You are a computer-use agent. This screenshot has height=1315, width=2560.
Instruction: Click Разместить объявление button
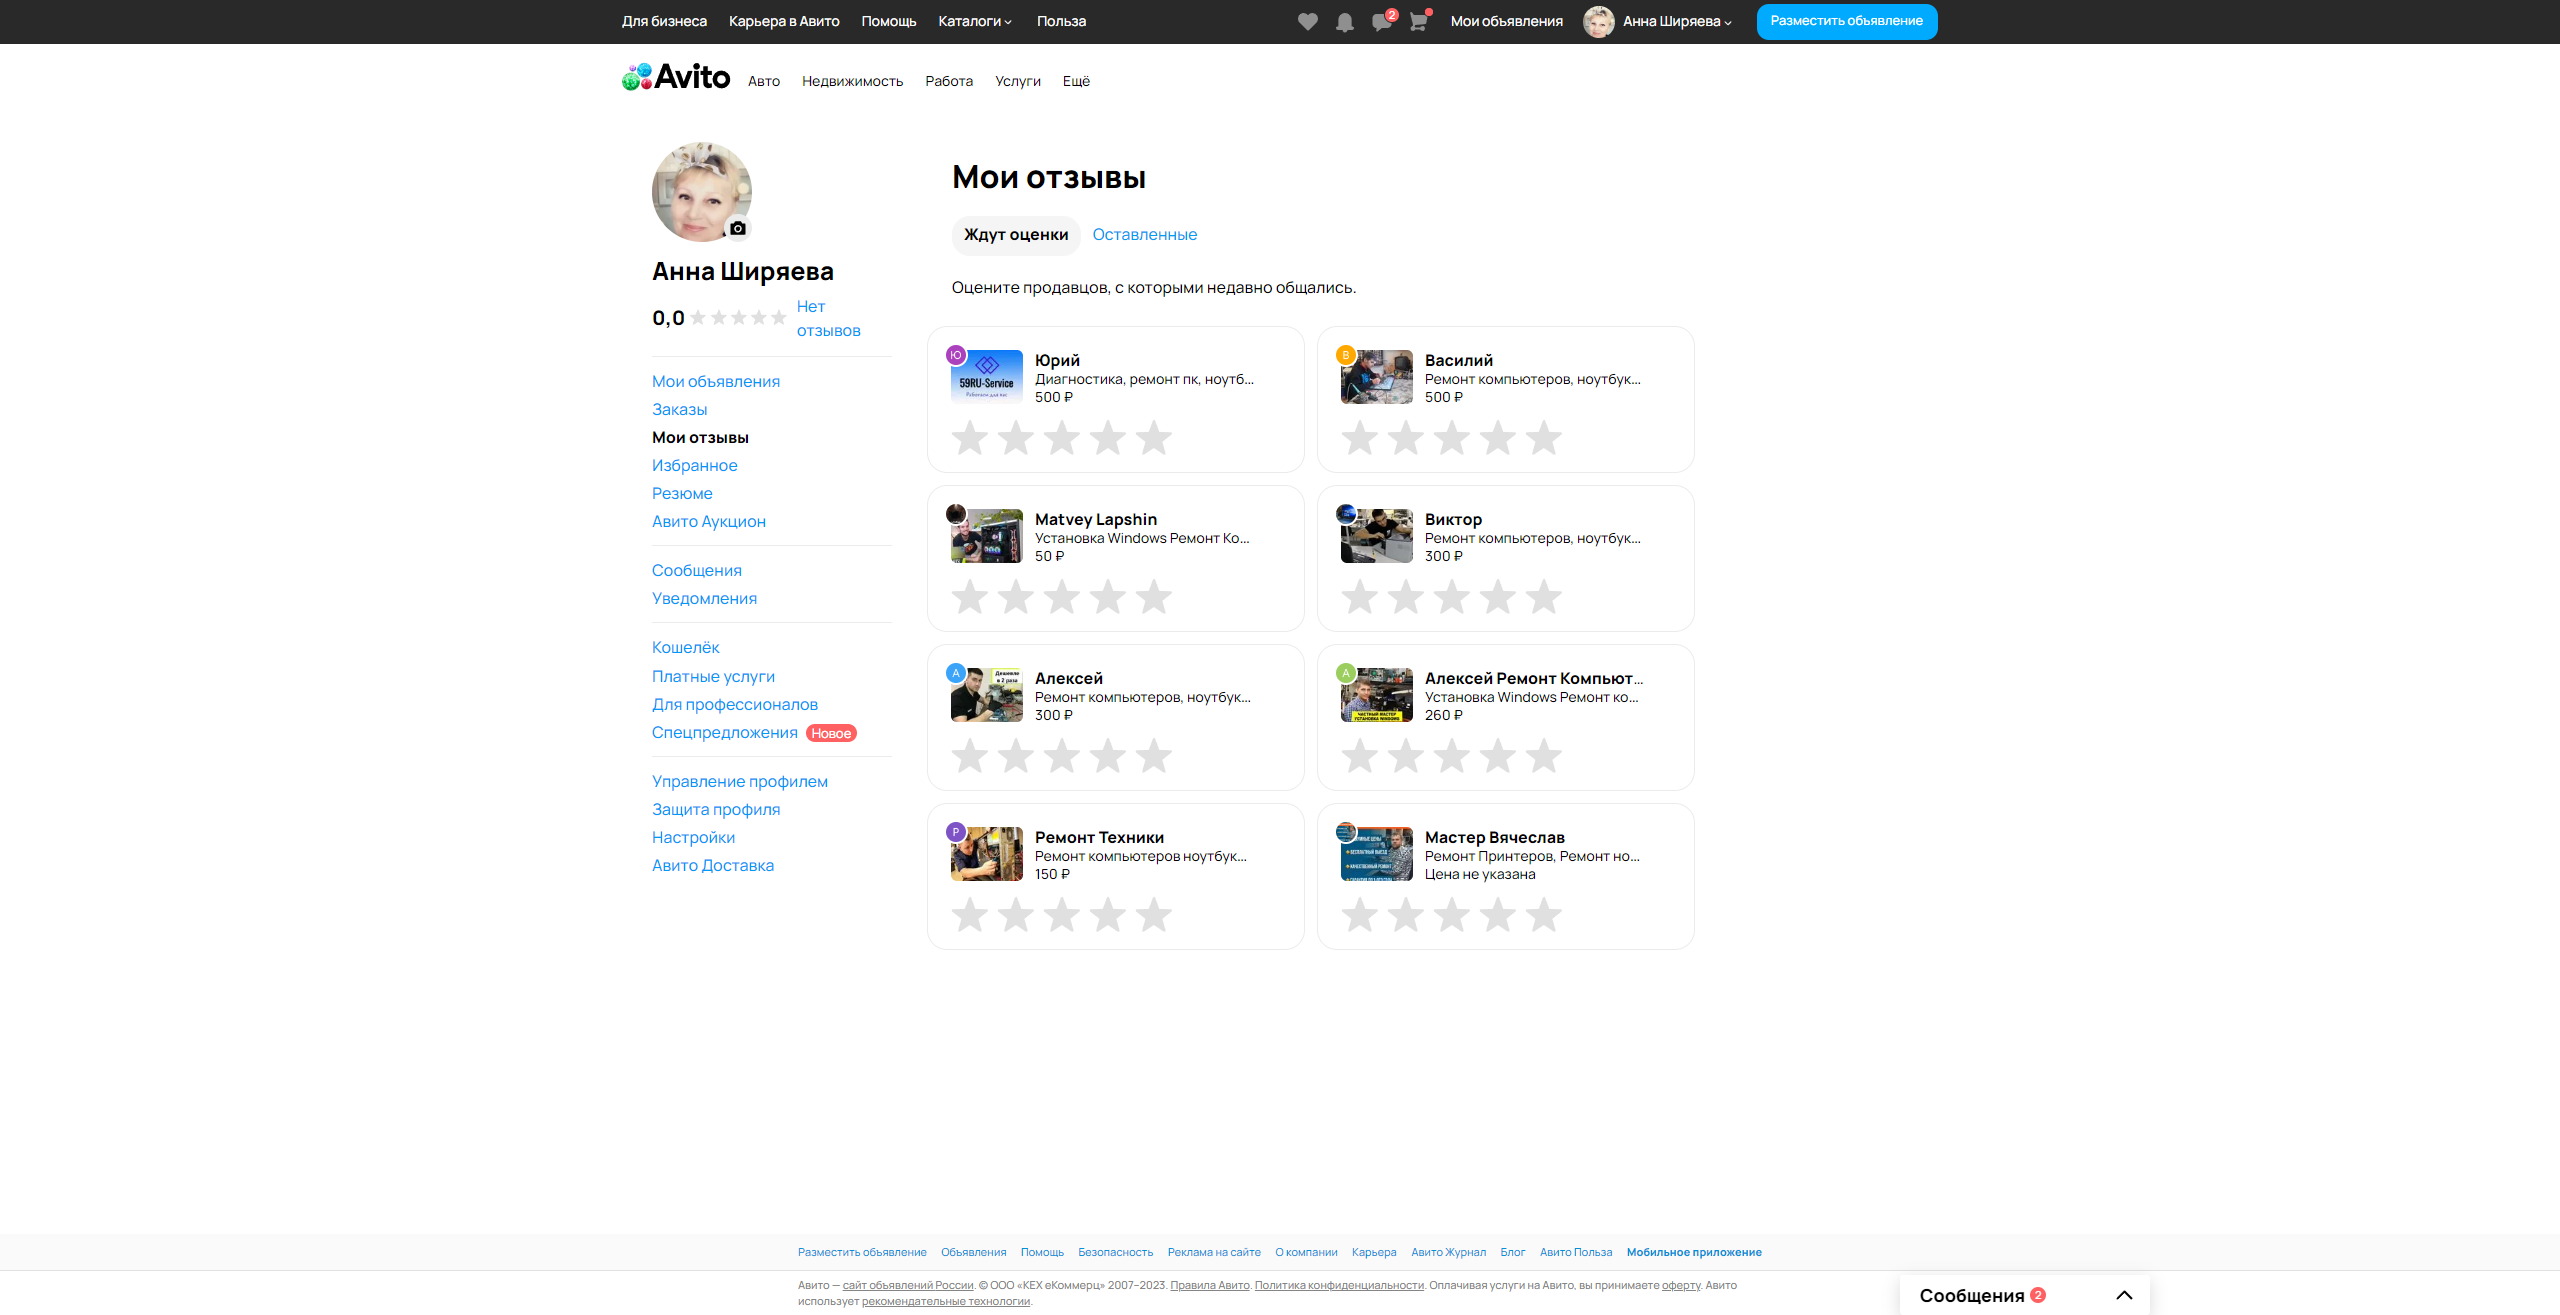[1846, 21]
